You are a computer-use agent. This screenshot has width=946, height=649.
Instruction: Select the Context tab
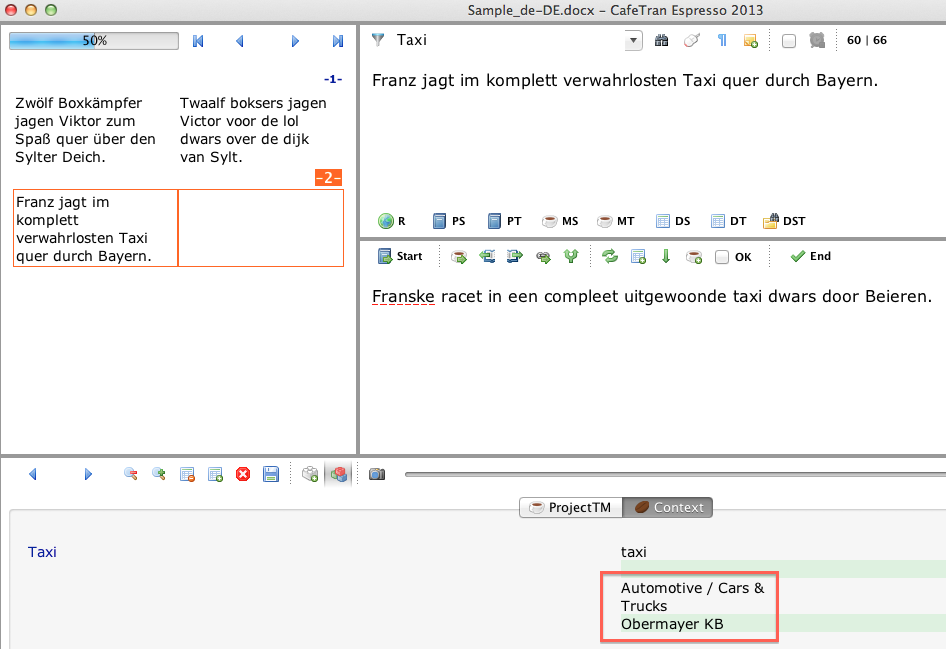[667, 507]
